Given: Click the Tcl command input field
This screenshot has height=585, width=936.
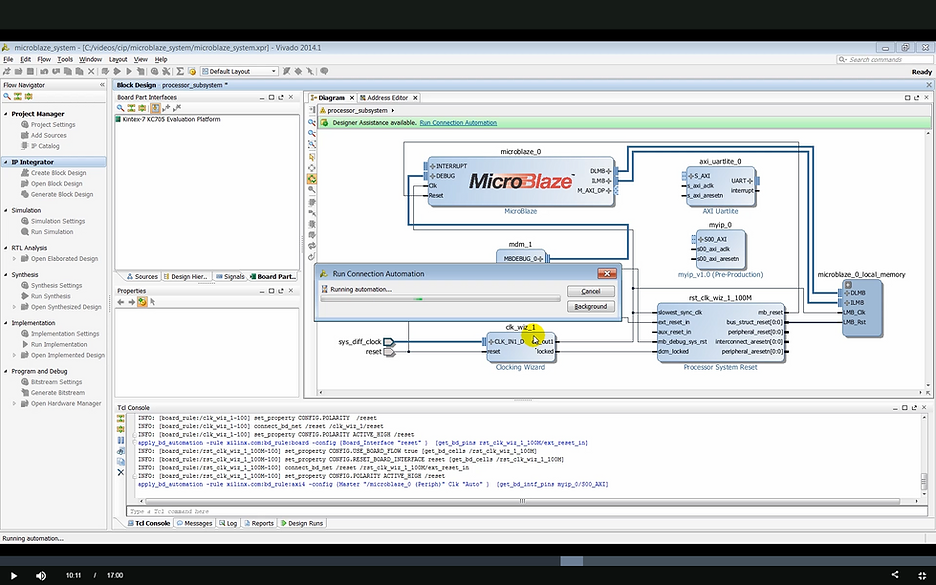Looking at the screenshot, I should 300,510.
